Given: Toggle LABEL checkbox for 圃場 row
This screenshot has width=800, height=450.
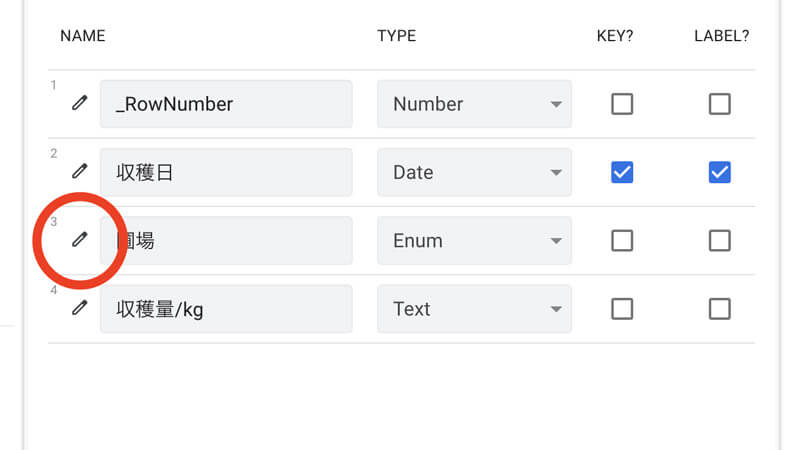Looking at the screenshot, I should (719, 240).
